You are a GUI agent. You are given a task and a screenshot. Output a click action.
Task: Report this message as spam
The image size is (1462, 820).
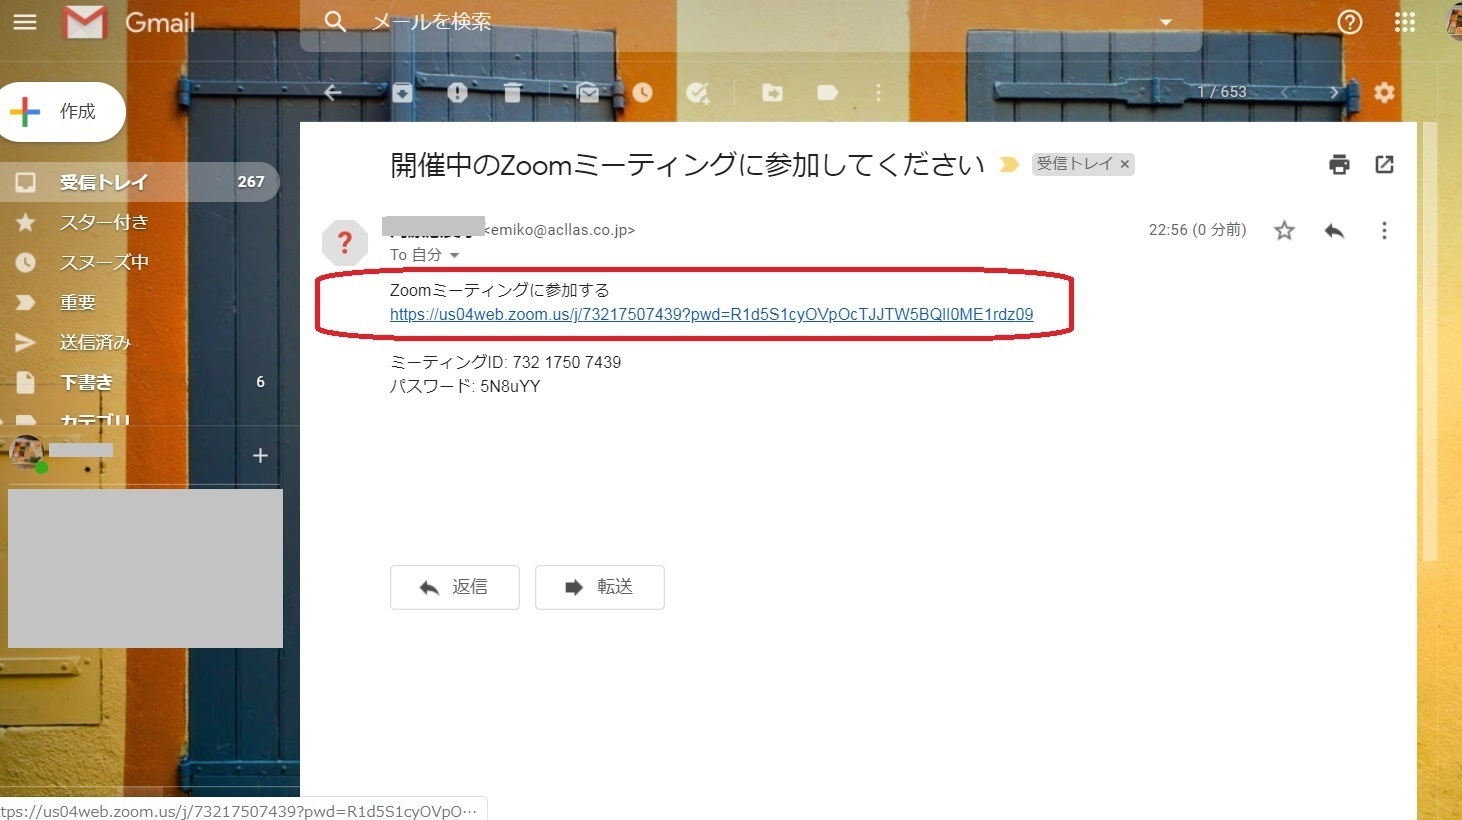pos(457,92)
